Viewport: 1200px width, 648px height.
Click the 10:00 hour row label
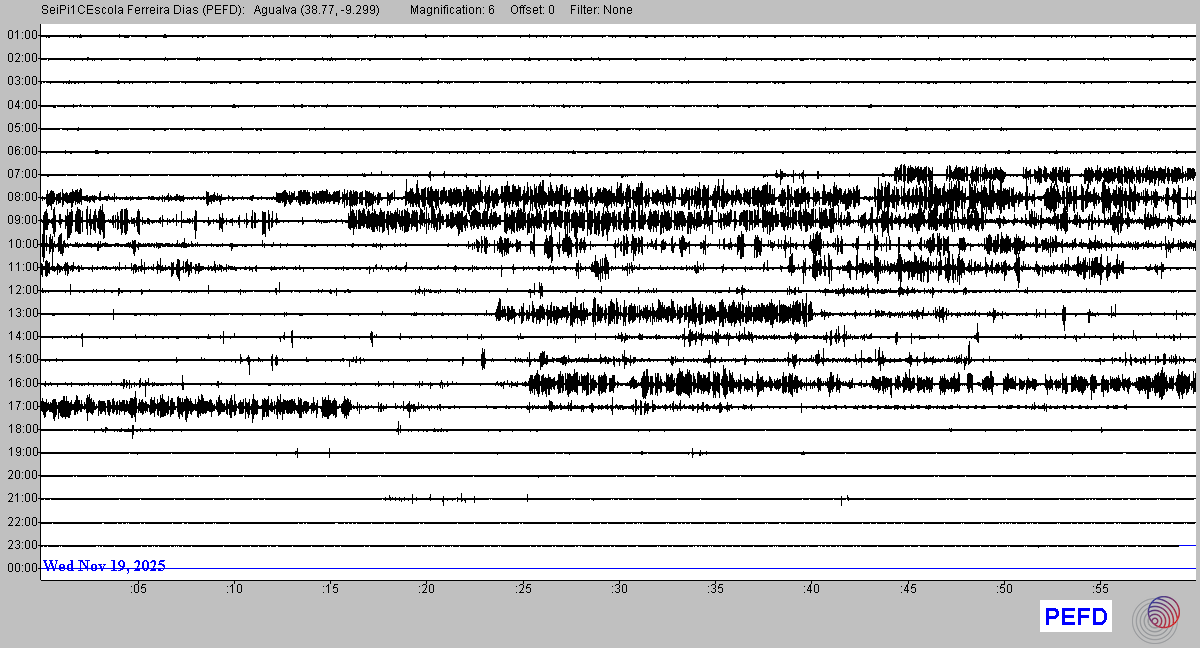point(21,244)
